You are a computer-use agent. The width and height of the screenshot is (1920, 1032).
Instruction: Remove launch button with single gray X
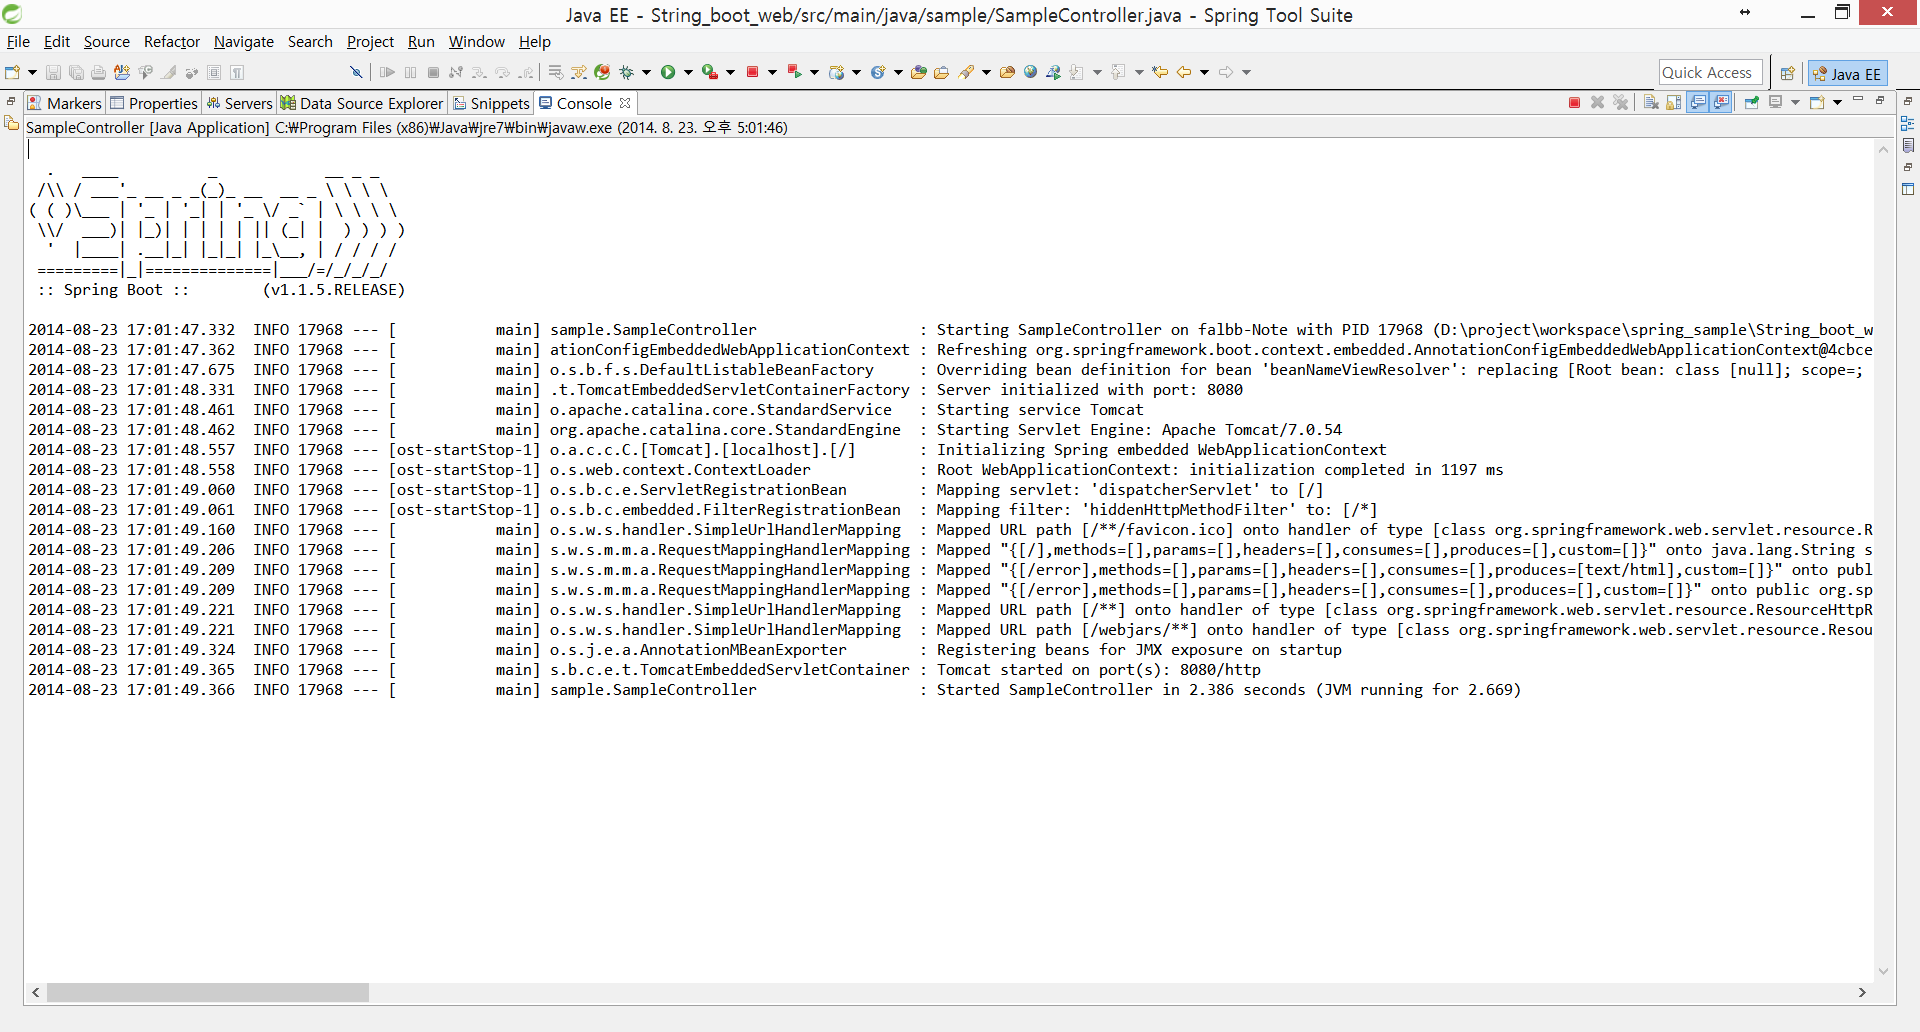tap(1597, 103)
